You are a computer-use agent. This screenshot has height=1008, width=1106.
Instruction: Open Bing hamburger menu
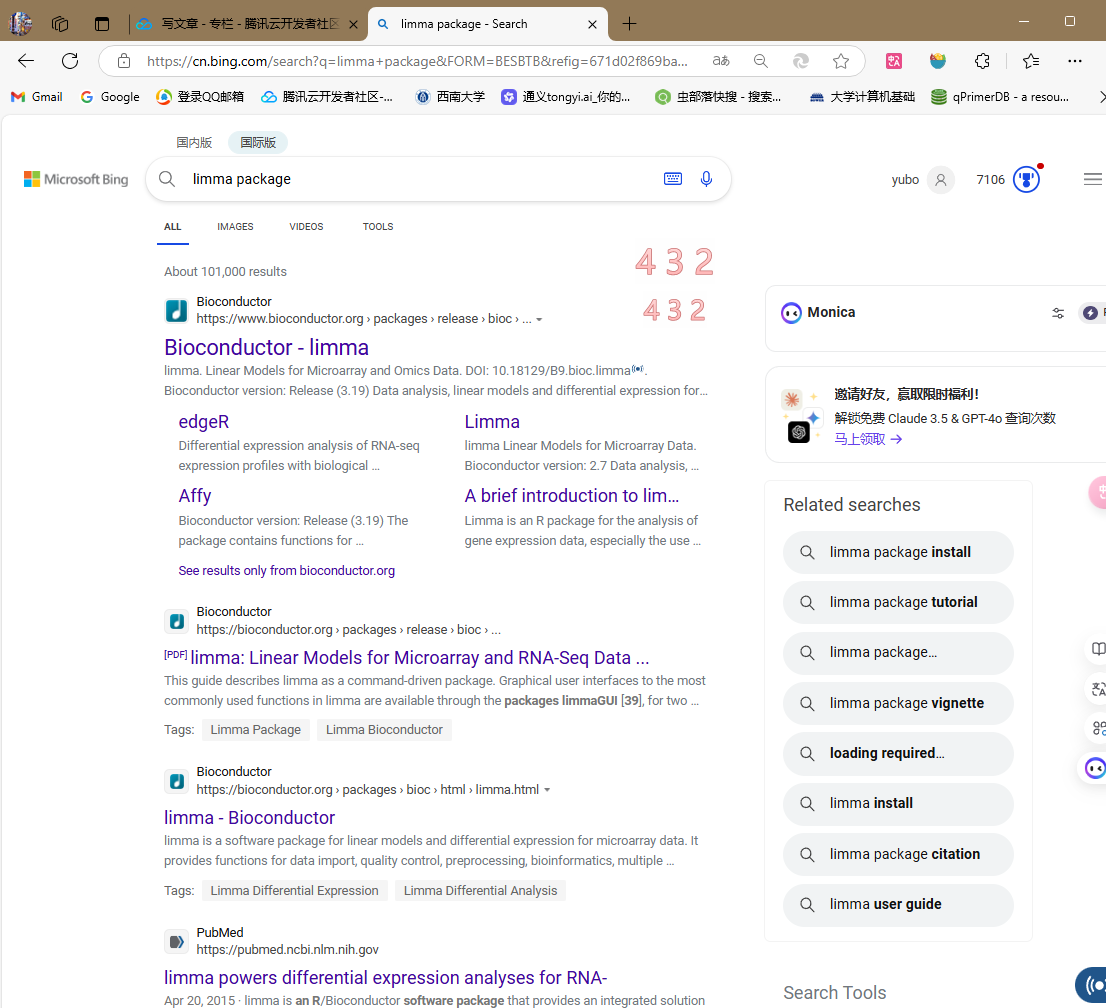[1093, 180]
